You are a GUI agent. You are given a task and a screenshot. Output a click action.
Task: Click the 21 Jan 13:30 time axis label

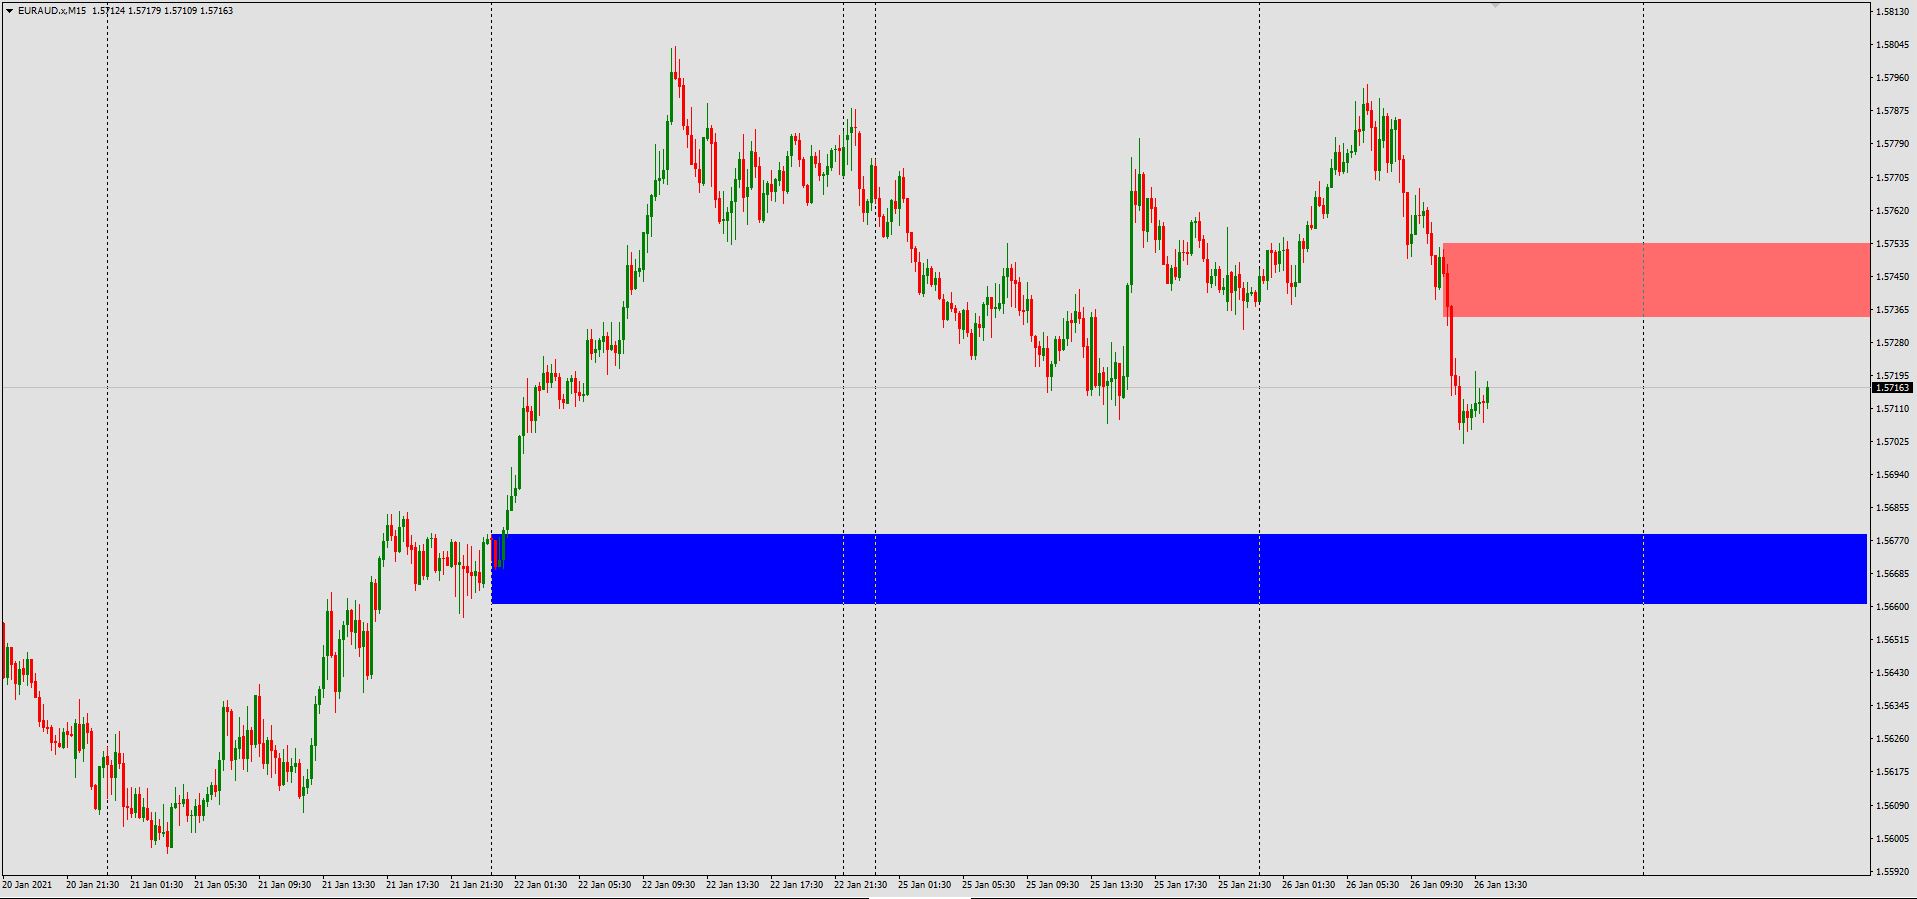[x=349, y=885]
